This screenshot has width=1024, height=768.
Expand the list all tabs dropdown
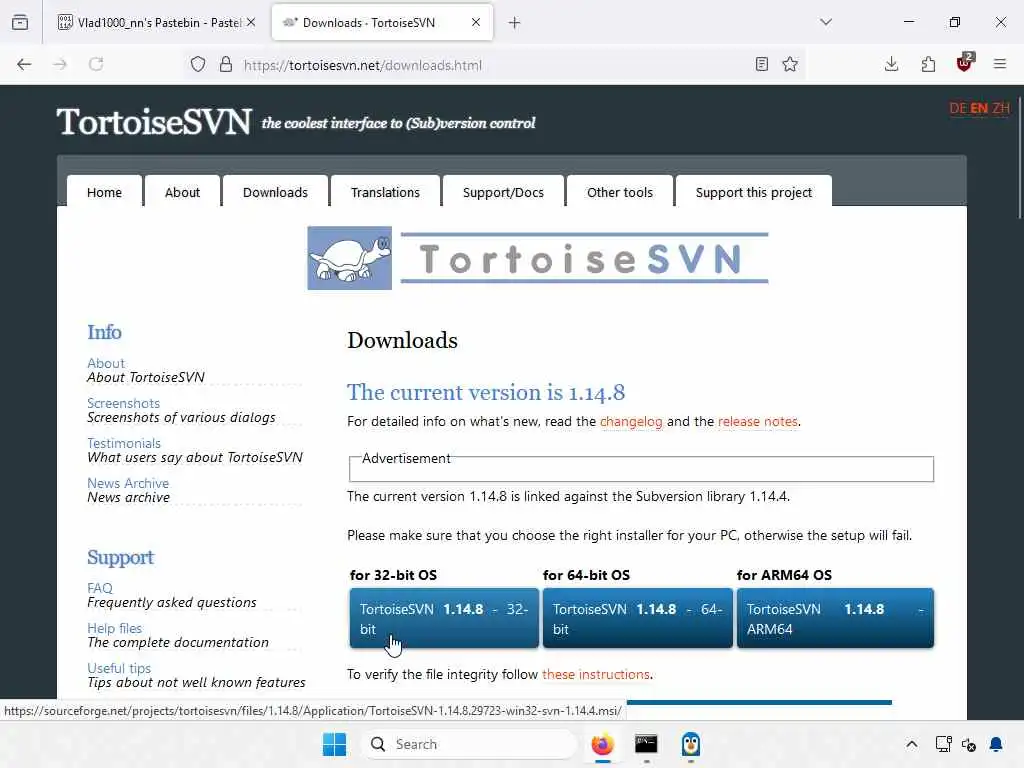(826, 22)
